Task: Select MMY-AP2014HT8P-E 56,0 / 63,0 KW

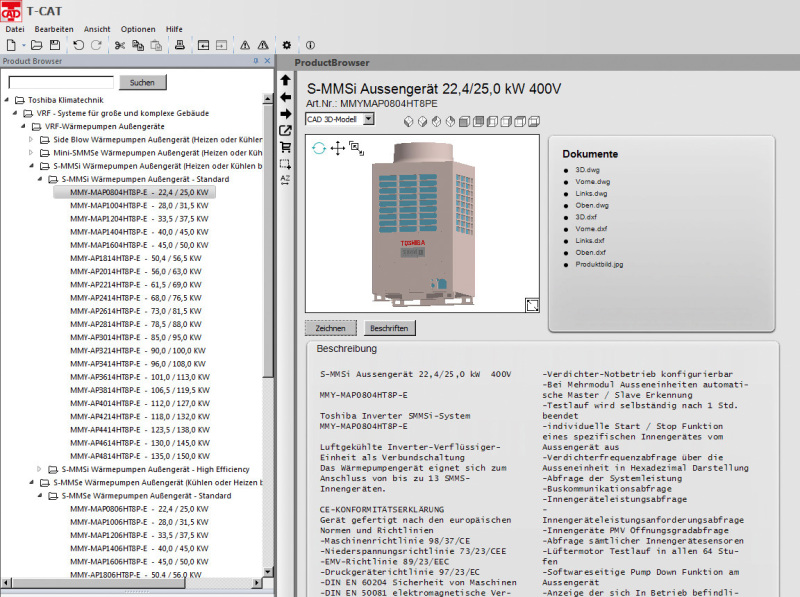Action: [x=136, y=271]
